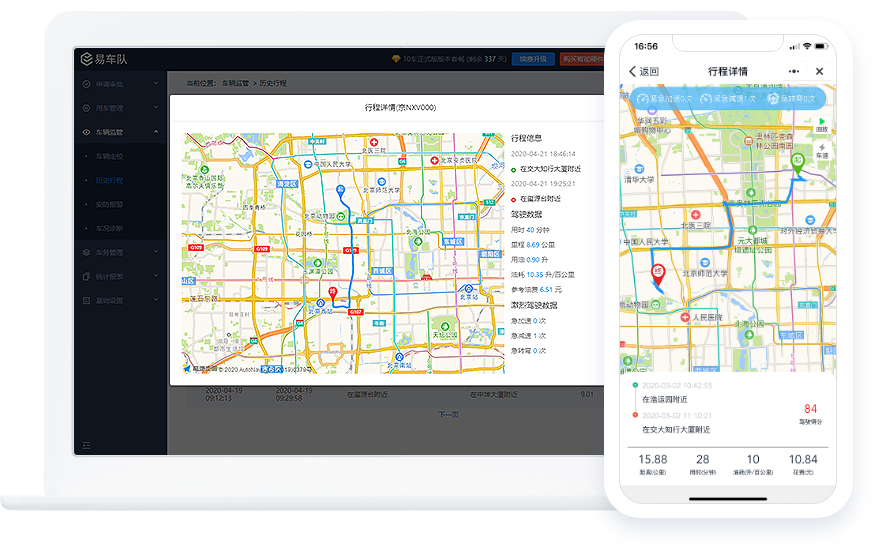Click the 申请审批 checkmark sidebar icon
This screenshot has width=883, height=558.
86,84
